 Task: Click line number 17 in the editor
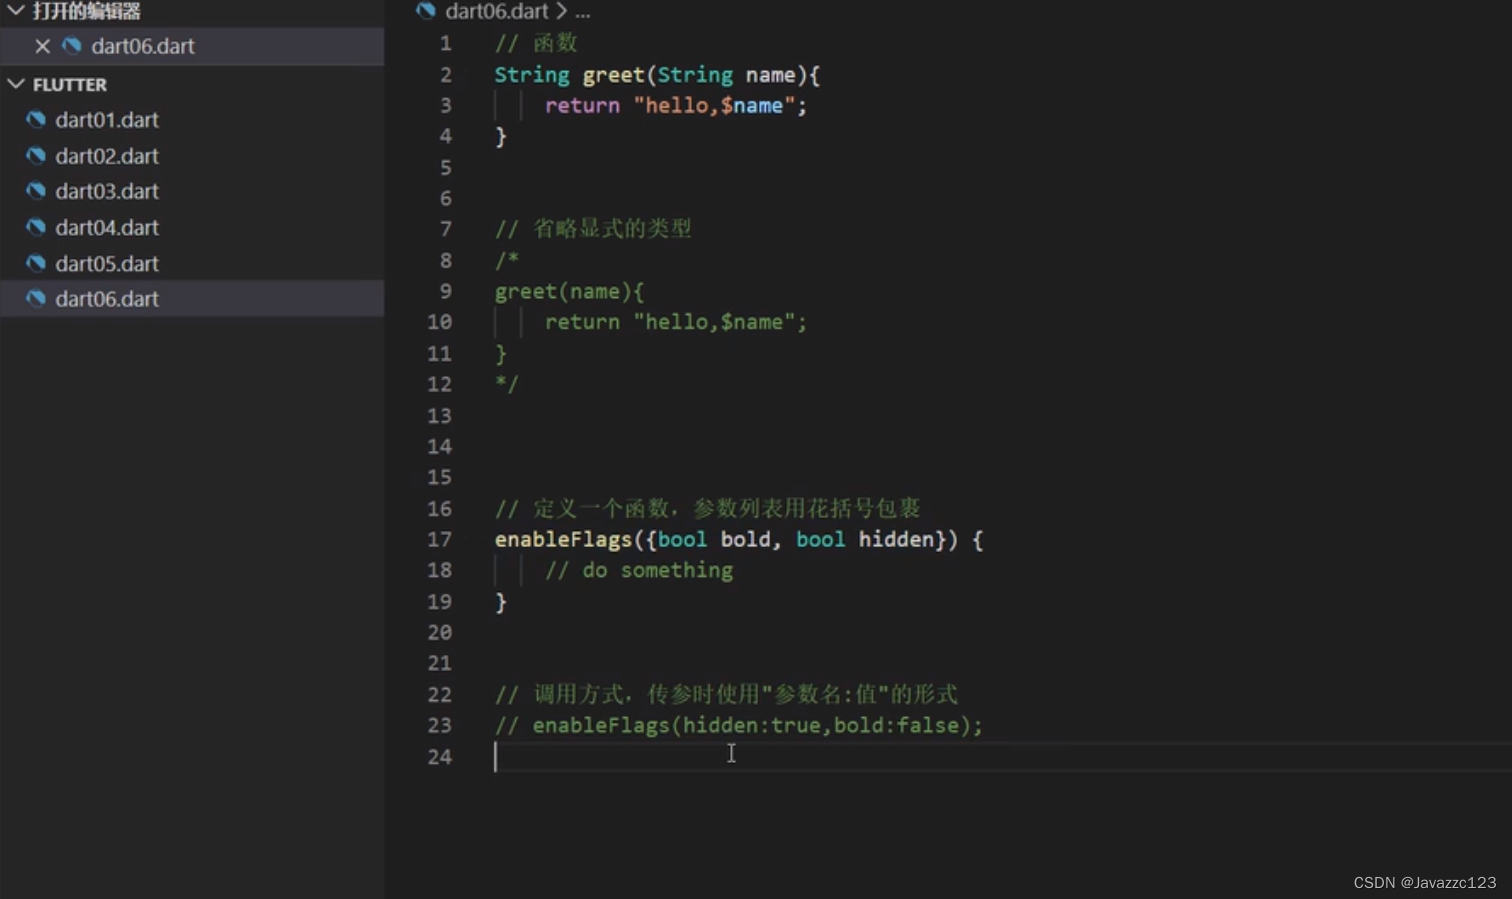(x=440, y=539)
